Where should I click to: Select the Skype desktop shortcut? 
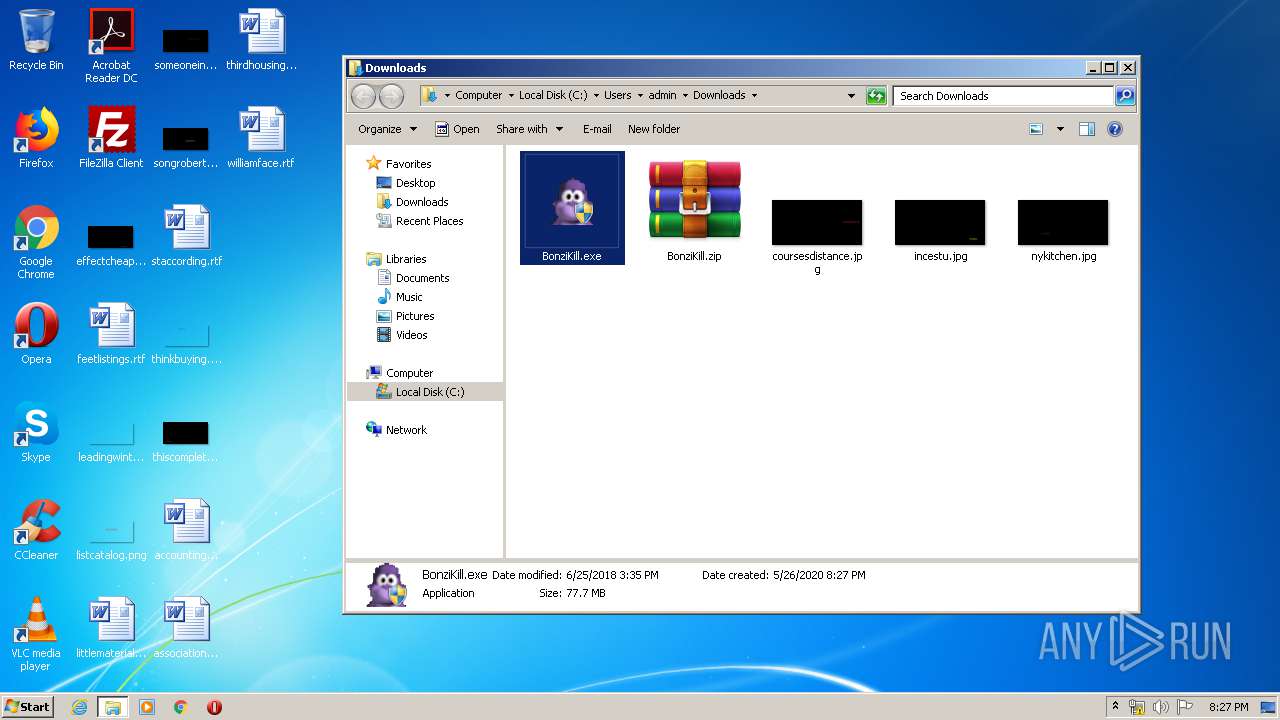[x=36, y=432]
